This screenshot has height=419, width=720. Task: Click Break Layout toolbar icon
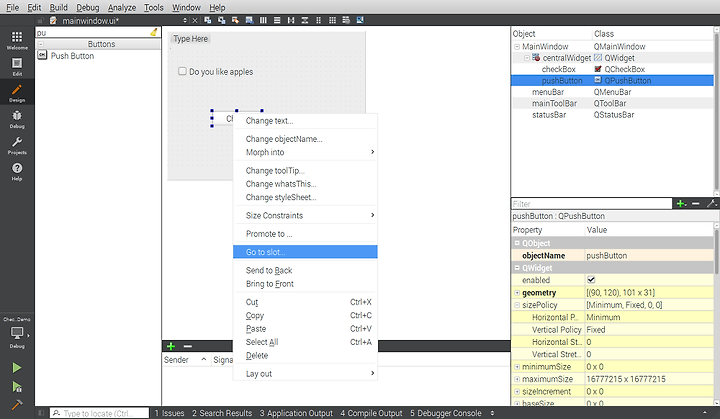[346, 20]
